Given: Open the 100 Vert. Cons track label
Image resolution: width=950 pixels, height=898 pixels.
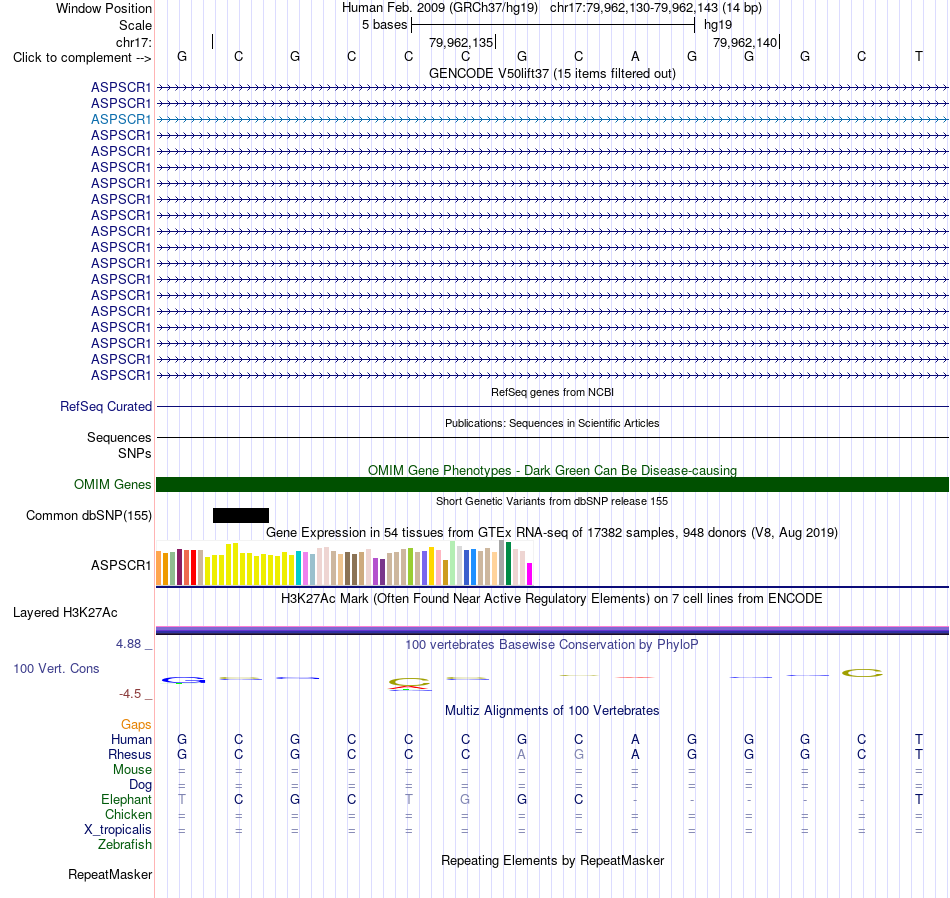Looking at the screenshot, I should (x=56, y=668).
